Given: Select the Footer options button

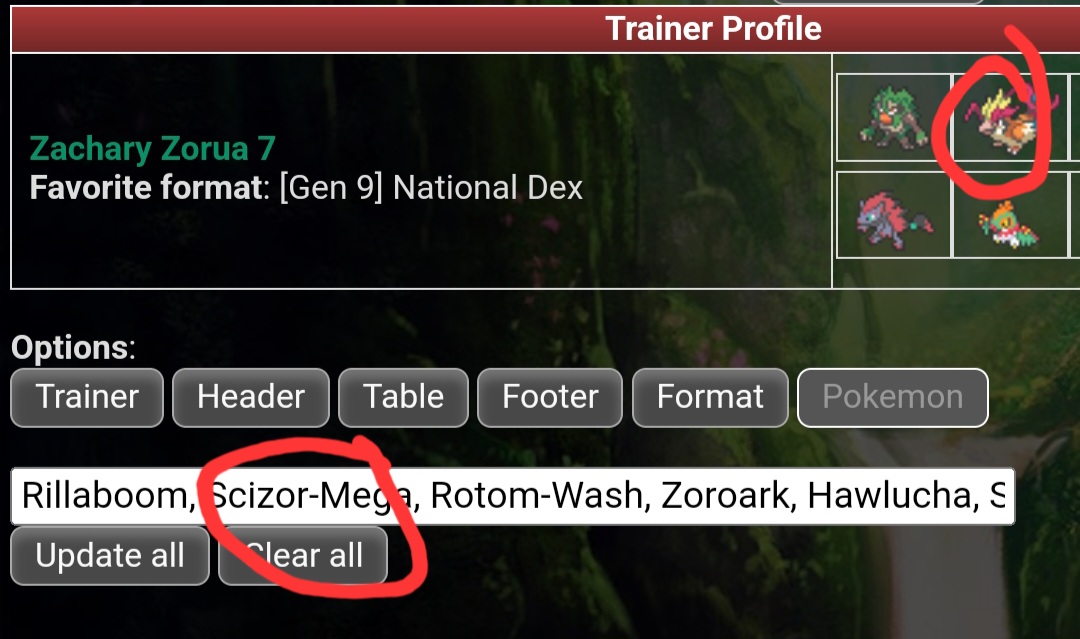Looking at the screenshot, I should point(550,397).
